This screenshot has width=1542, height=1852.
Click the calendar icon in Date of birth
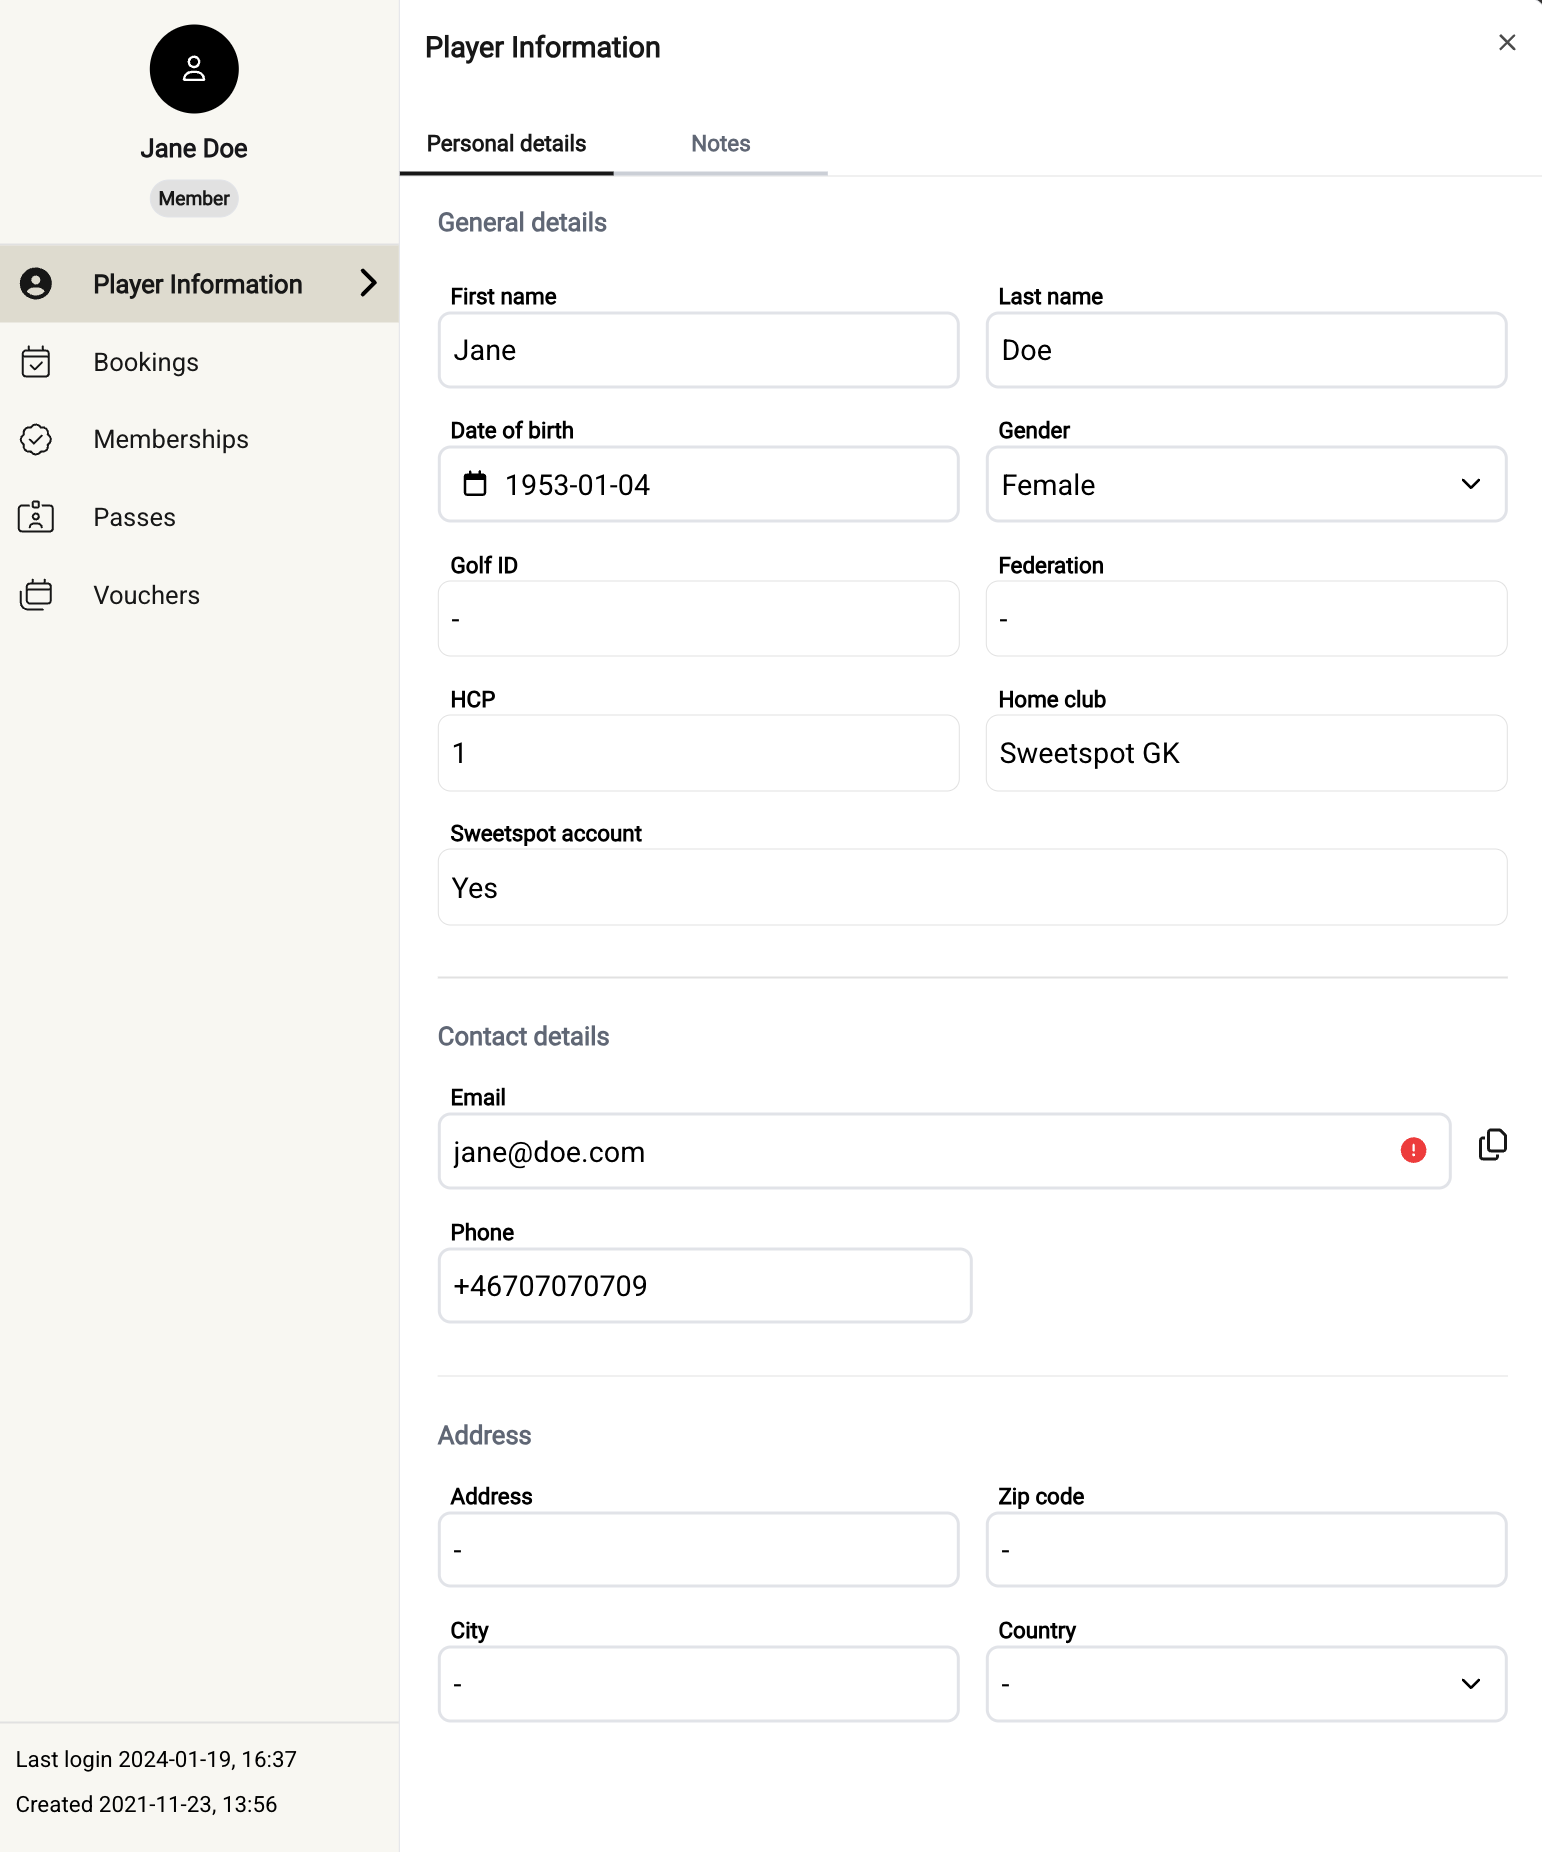pos(475,485)
